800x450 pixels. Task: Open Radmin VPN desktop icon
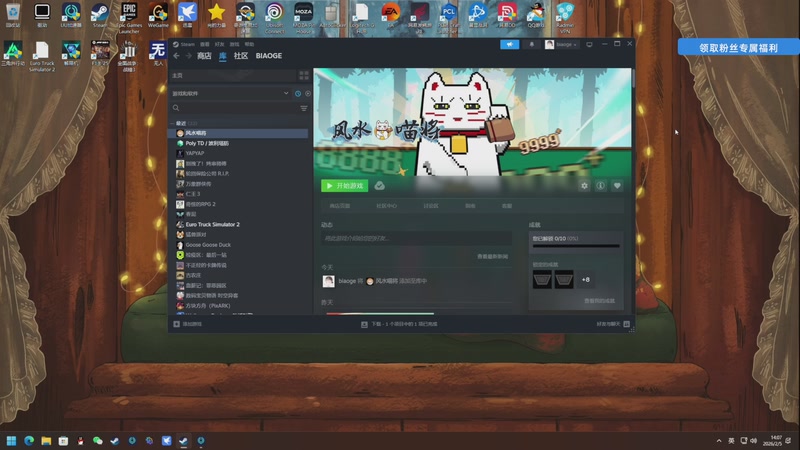click(565, 17)
